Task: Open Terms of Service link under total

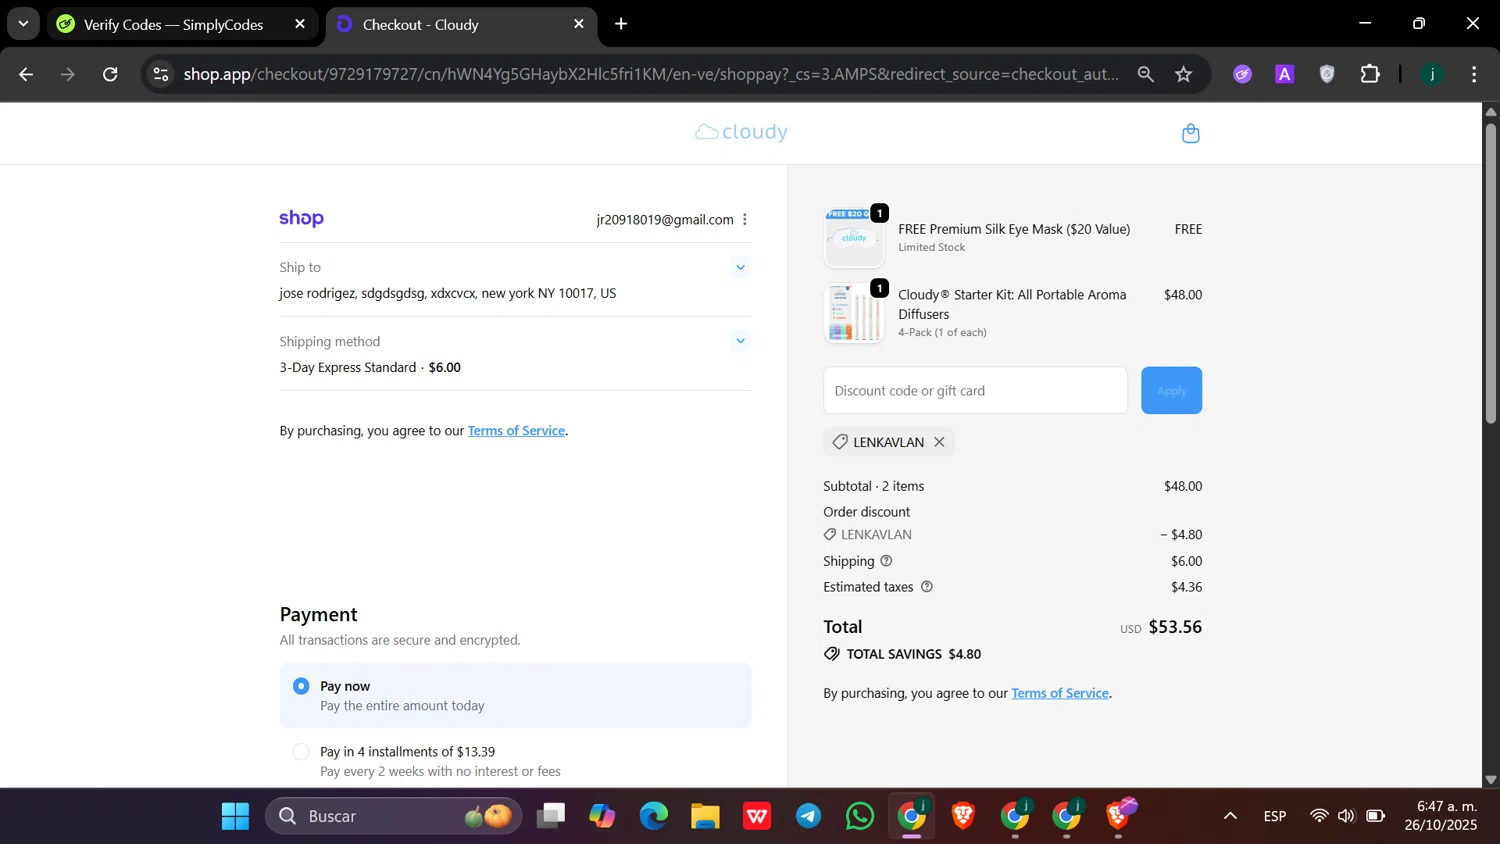Action: pyautogui.click(x=1060, y=693)
